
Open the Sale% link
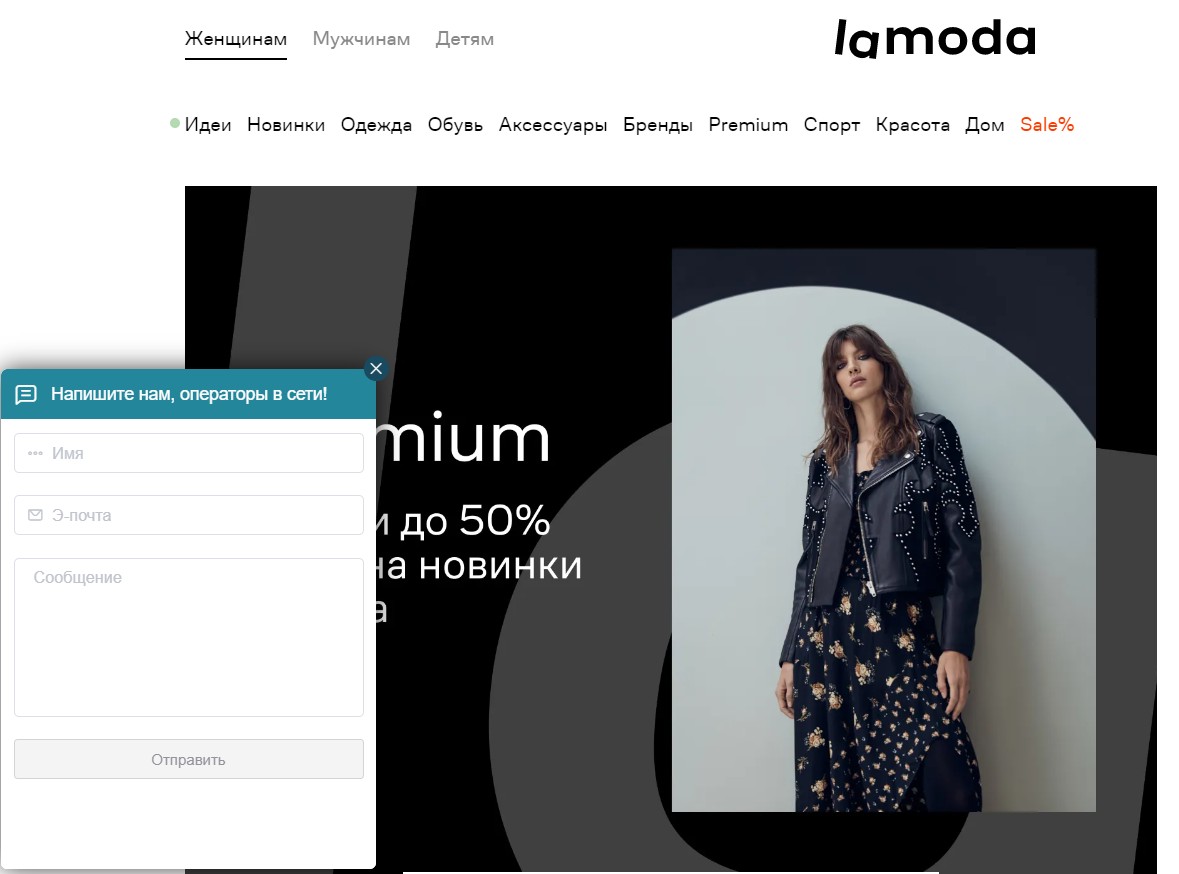pos(1047,125)
